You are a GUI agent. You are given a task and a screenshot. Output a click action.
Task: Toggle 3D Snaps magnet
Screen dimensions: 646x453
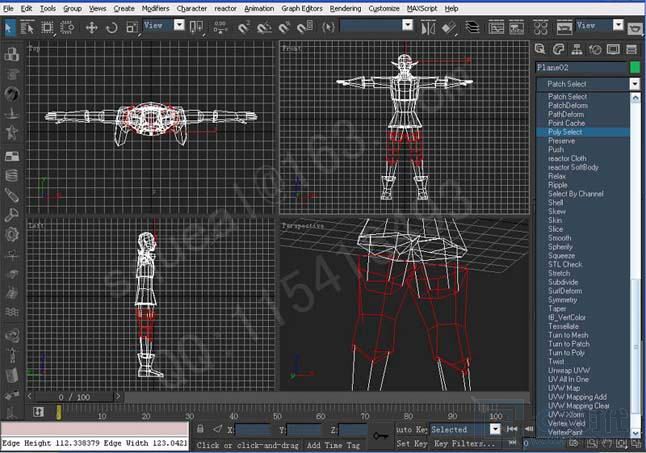click(244, 28)
